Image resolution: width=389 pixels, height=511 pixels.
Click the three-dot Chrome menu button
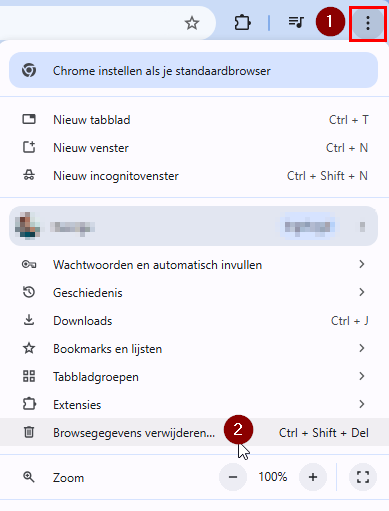coord(368,23)
